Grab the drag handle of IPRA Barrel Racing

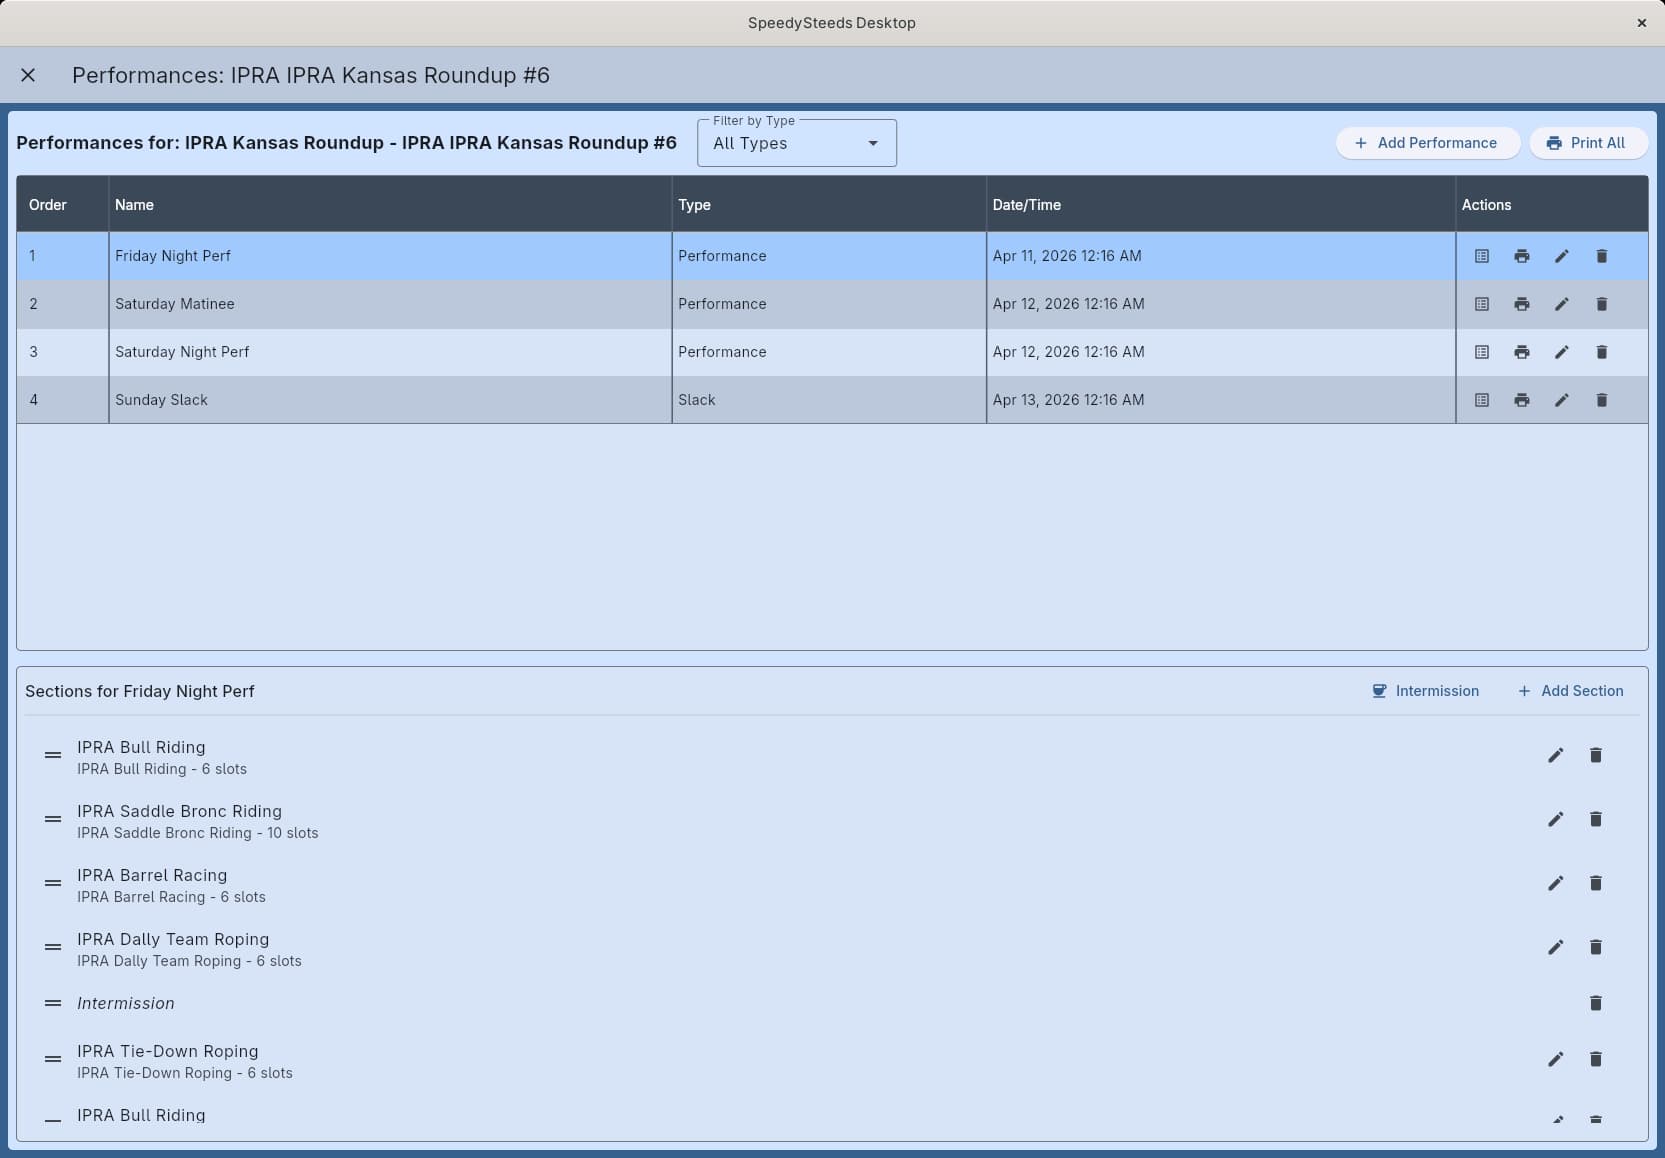coord(53,883)
